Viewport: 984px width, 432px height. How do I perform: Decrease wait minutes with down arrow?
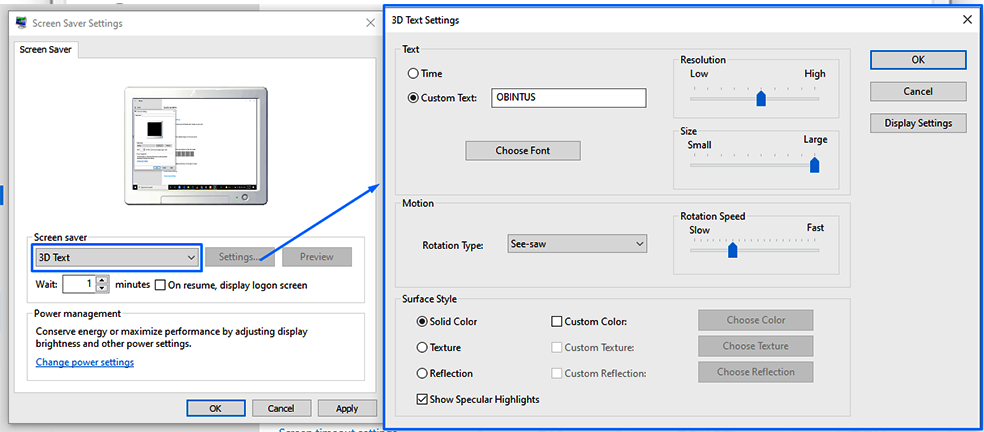(x=104, y=289)
